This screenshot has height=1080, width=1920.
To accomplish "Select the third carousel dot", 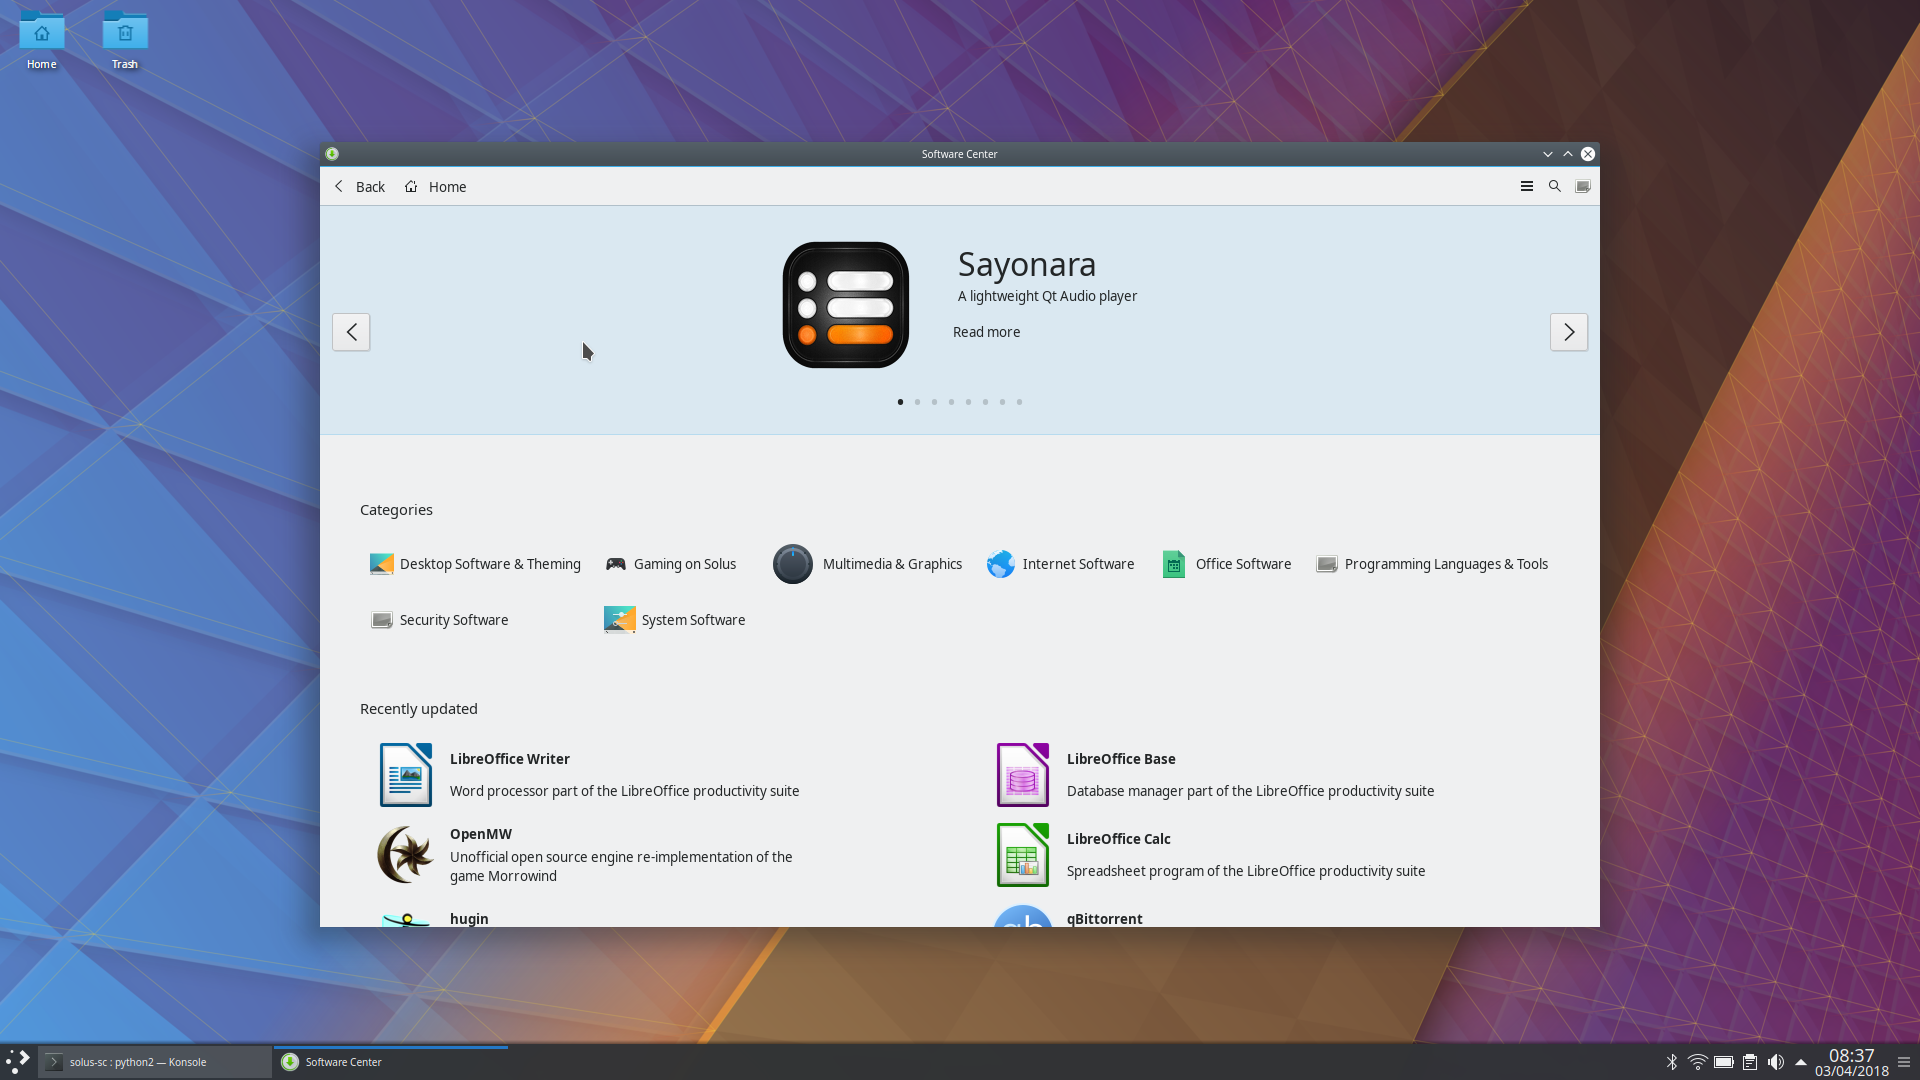I will 934,402.
